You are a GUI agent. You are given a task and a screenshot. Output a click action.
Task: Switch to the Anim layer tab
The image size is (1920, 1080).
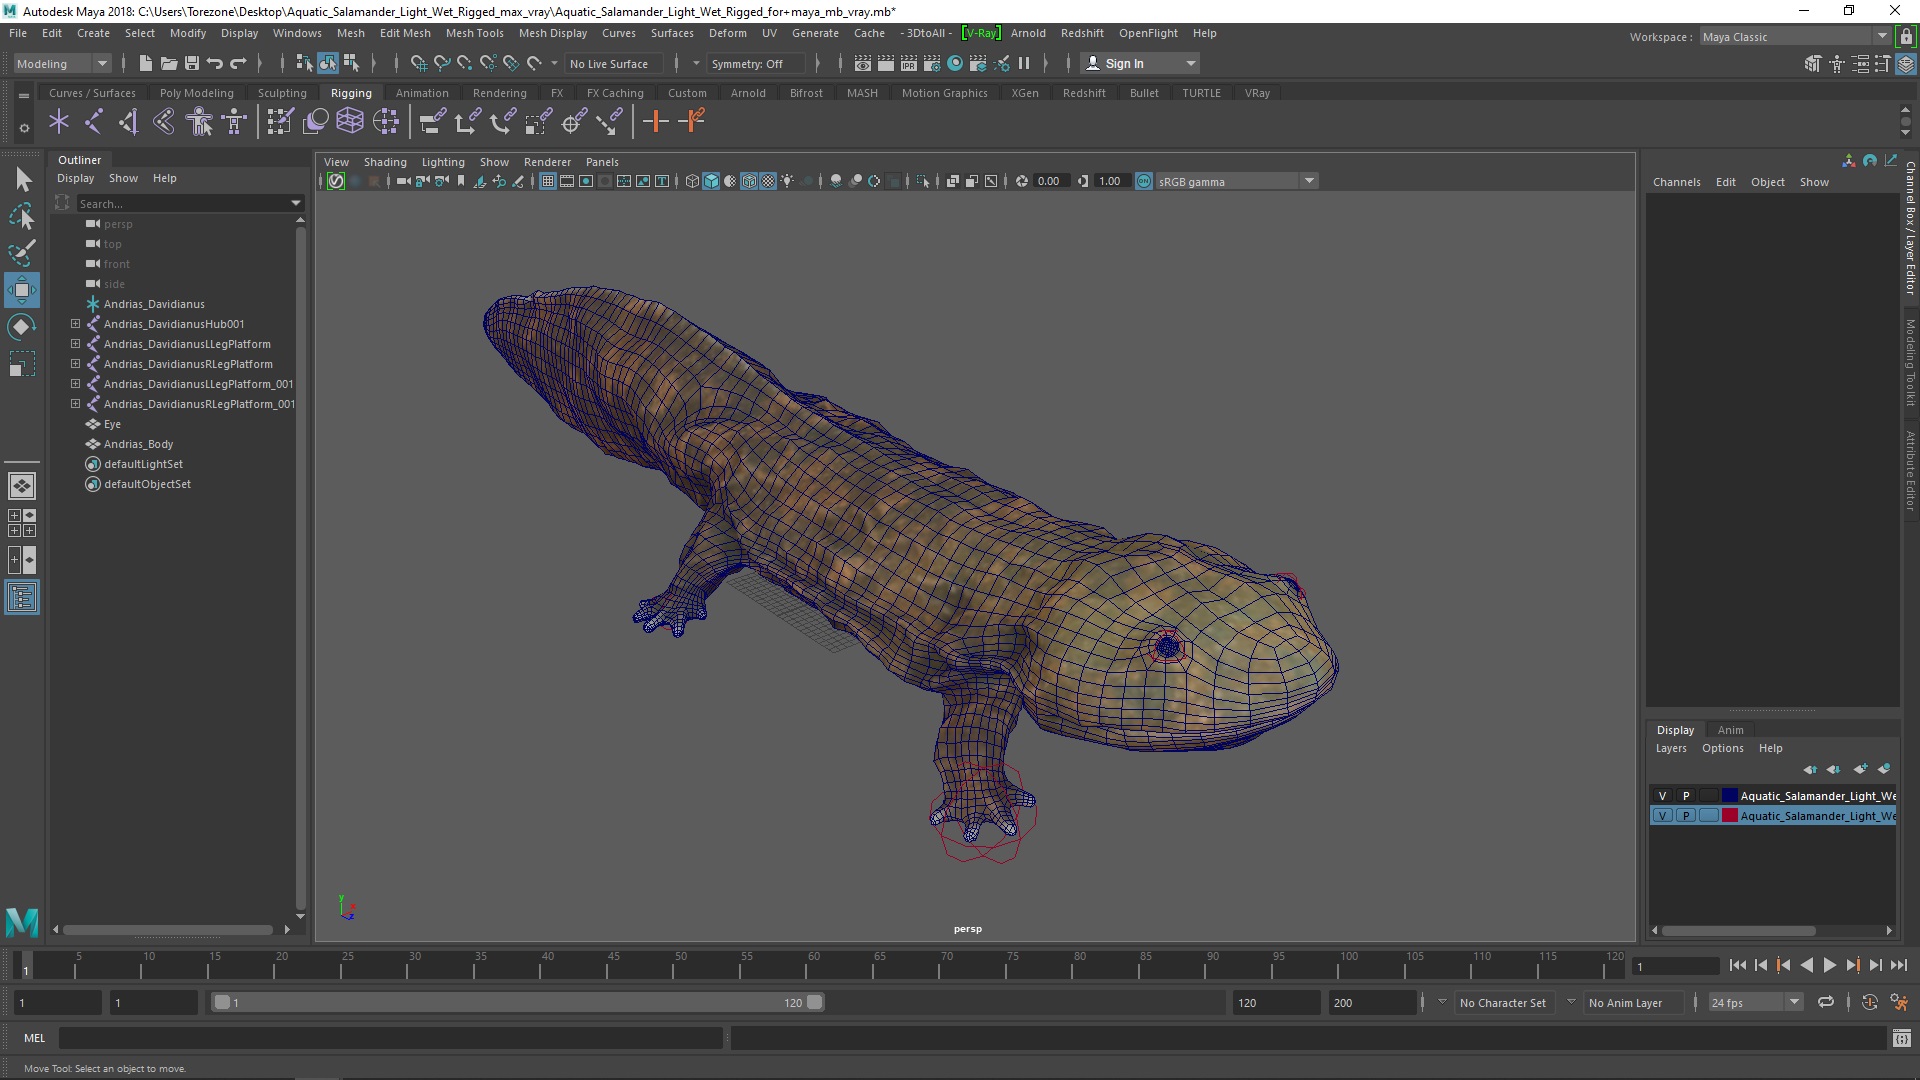[1730, 730]
